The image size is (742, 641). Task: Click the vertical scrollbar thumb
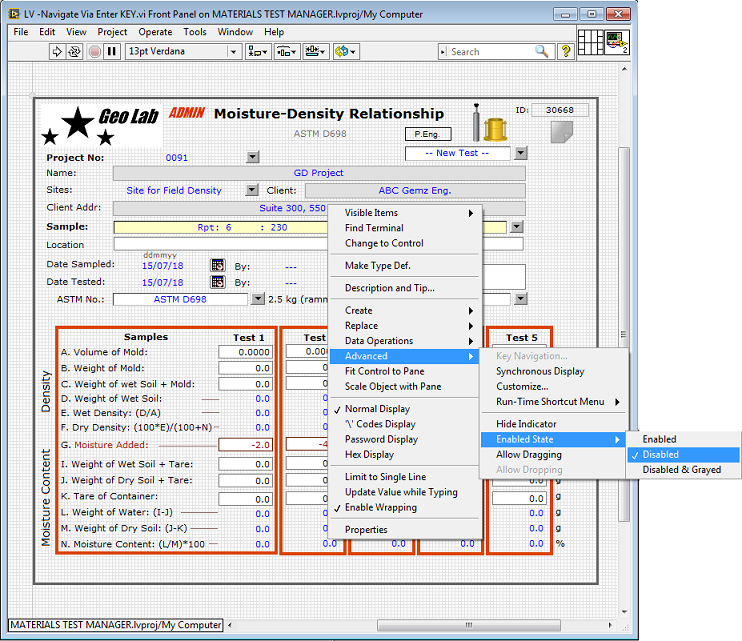point(624,334)
